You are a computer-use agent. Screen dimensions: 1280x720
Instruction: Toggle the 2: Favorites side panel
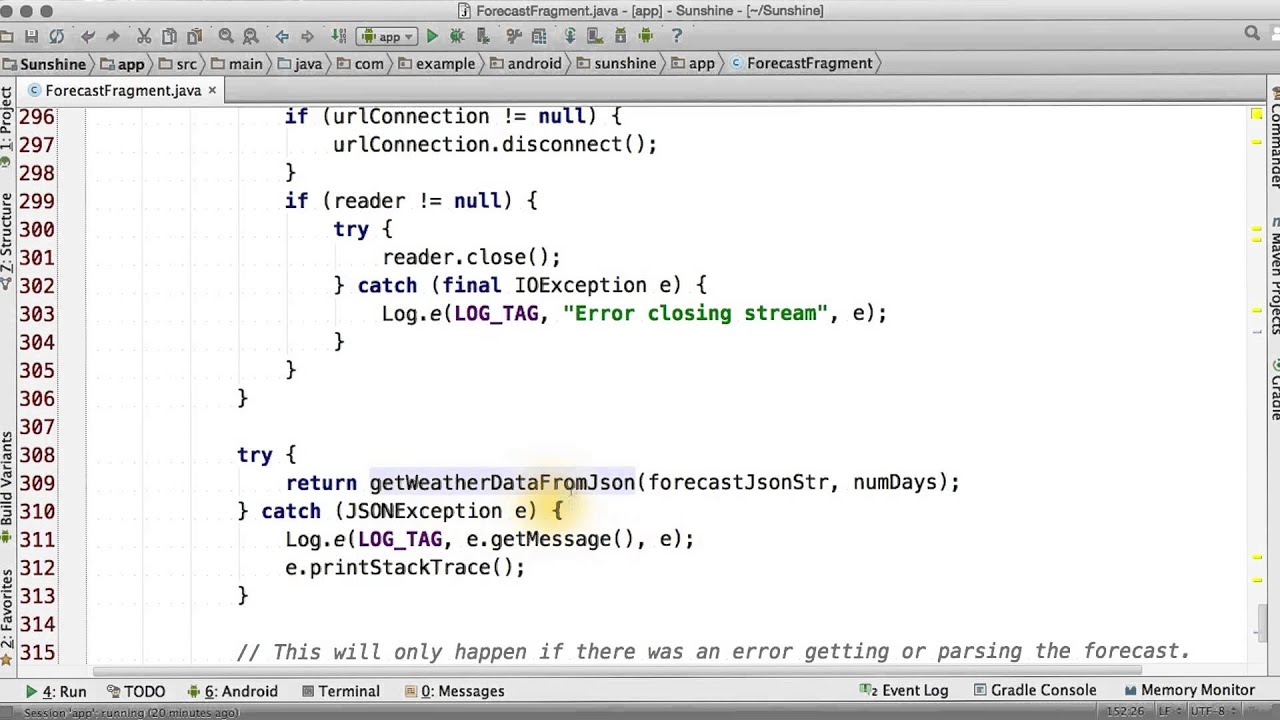click(x=7, y=618)
